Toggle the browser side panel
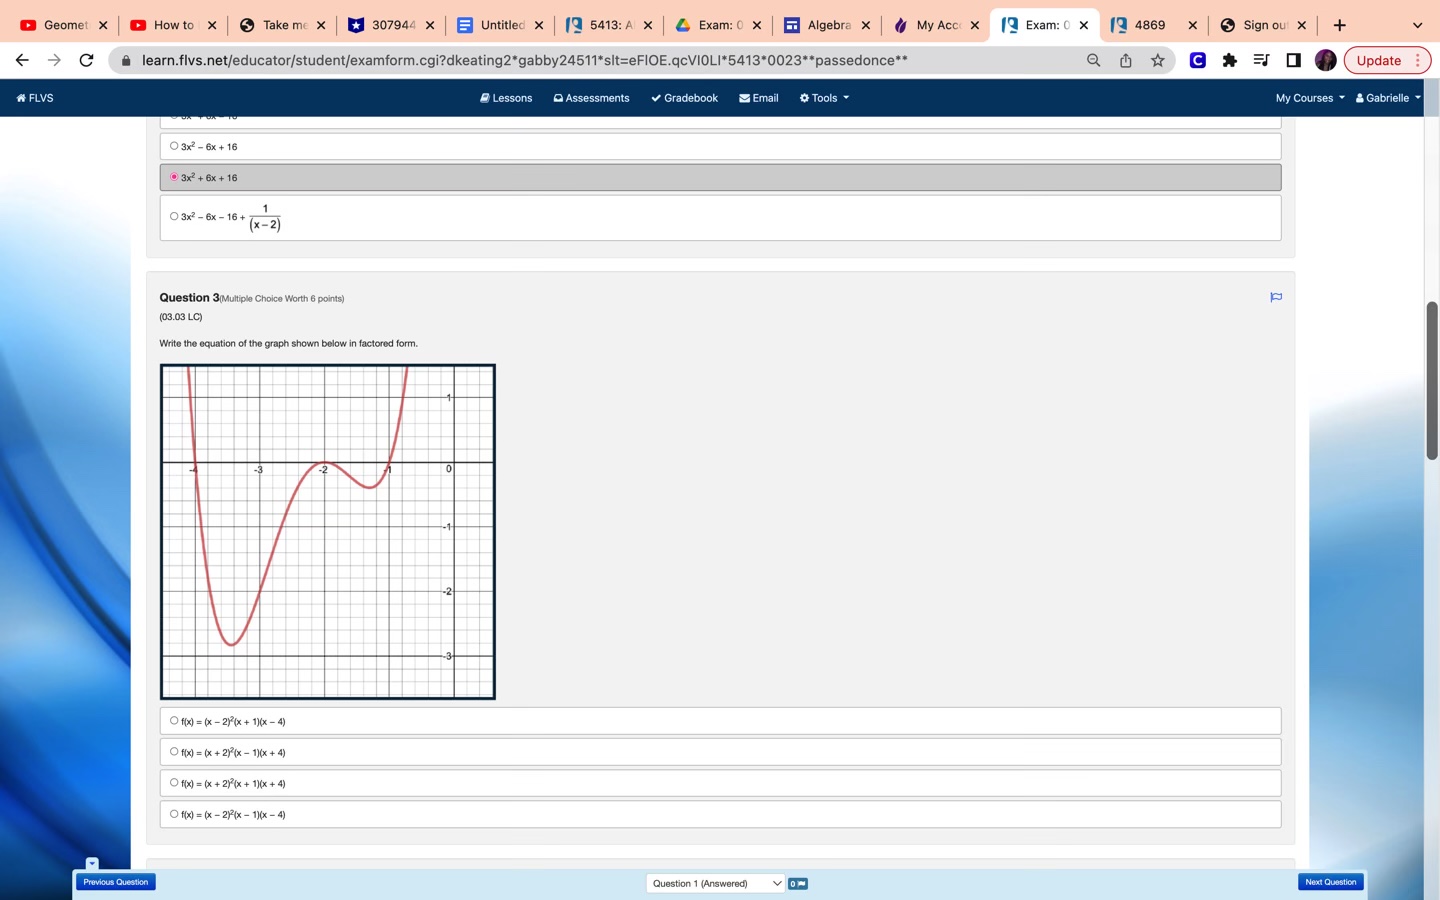This screenshot has height=900, width=1440. click(x=1293, y=60)
